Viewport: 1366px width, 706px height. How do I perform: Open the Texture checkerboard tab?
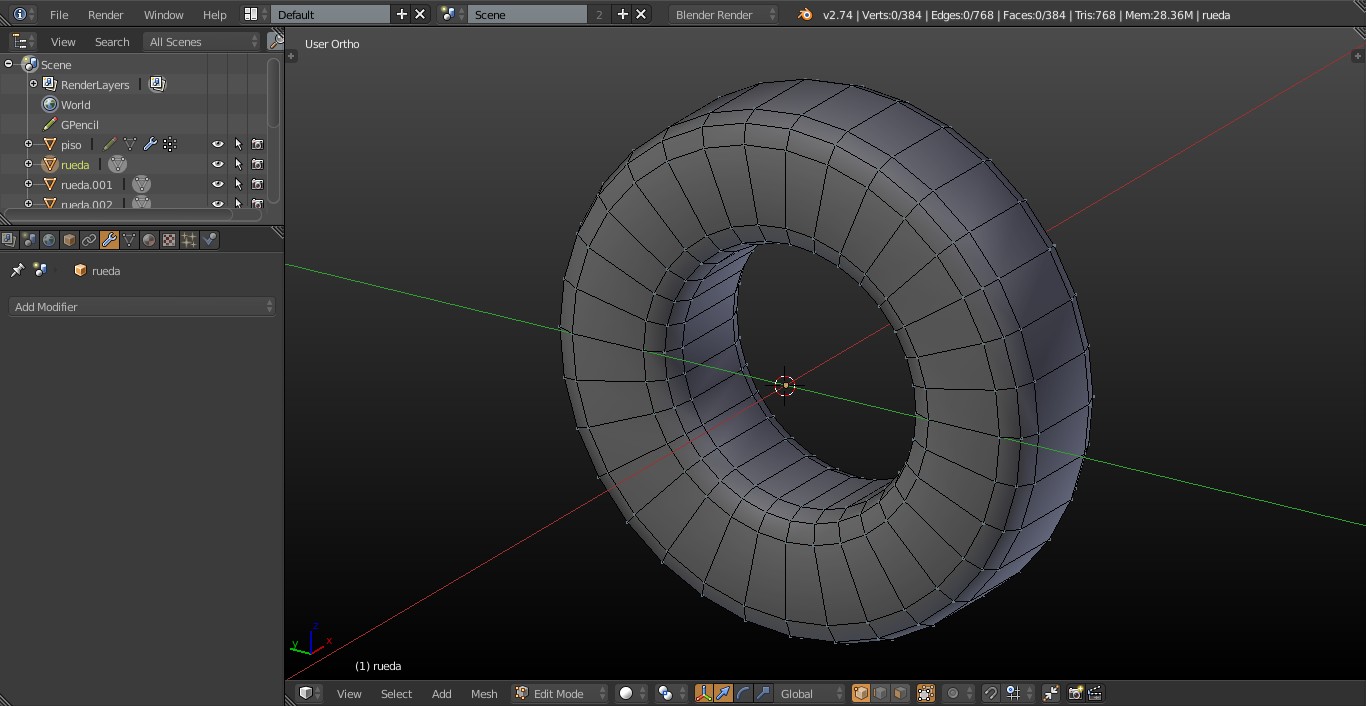[169, 240]
